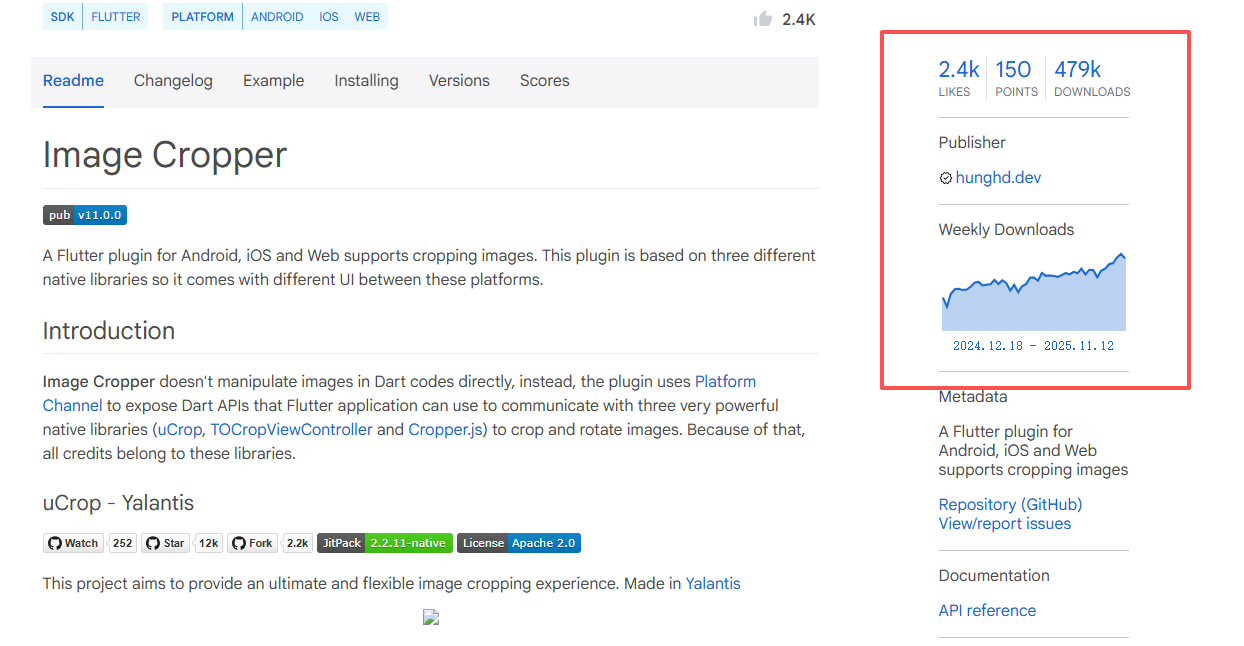Viewport: 1244px width, 646px height.
Task: Open the hunghd.dev publisher link
Action: point(998,178)
